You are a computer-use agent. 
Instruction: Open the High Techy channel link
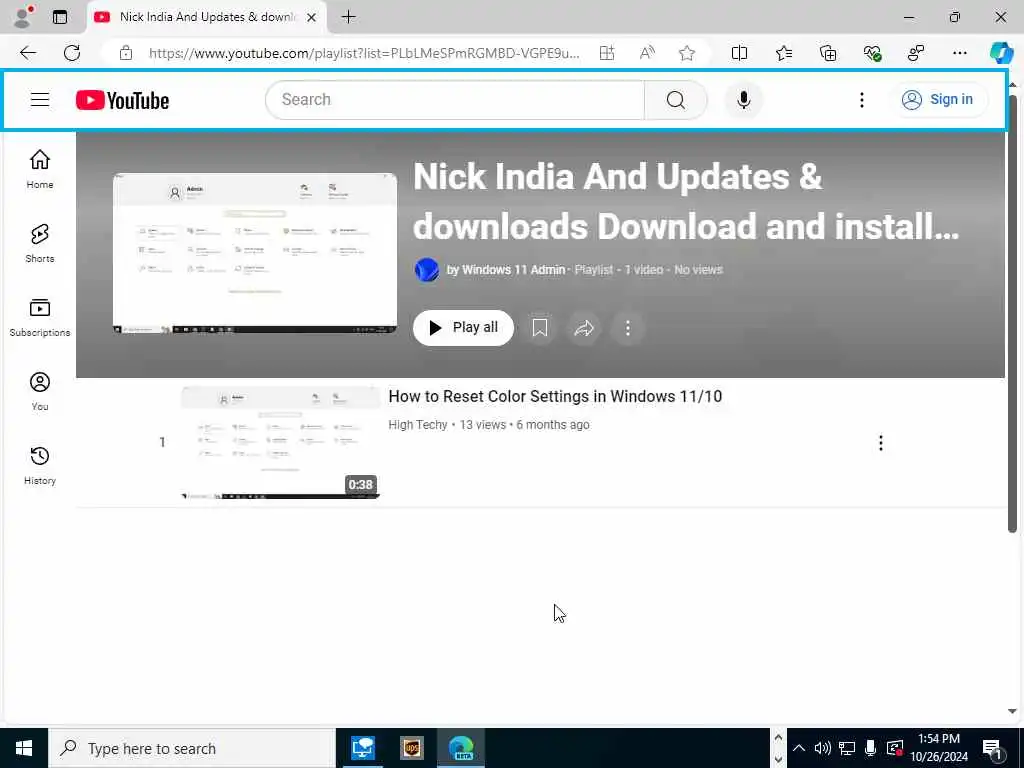click(x=418, y=424)
